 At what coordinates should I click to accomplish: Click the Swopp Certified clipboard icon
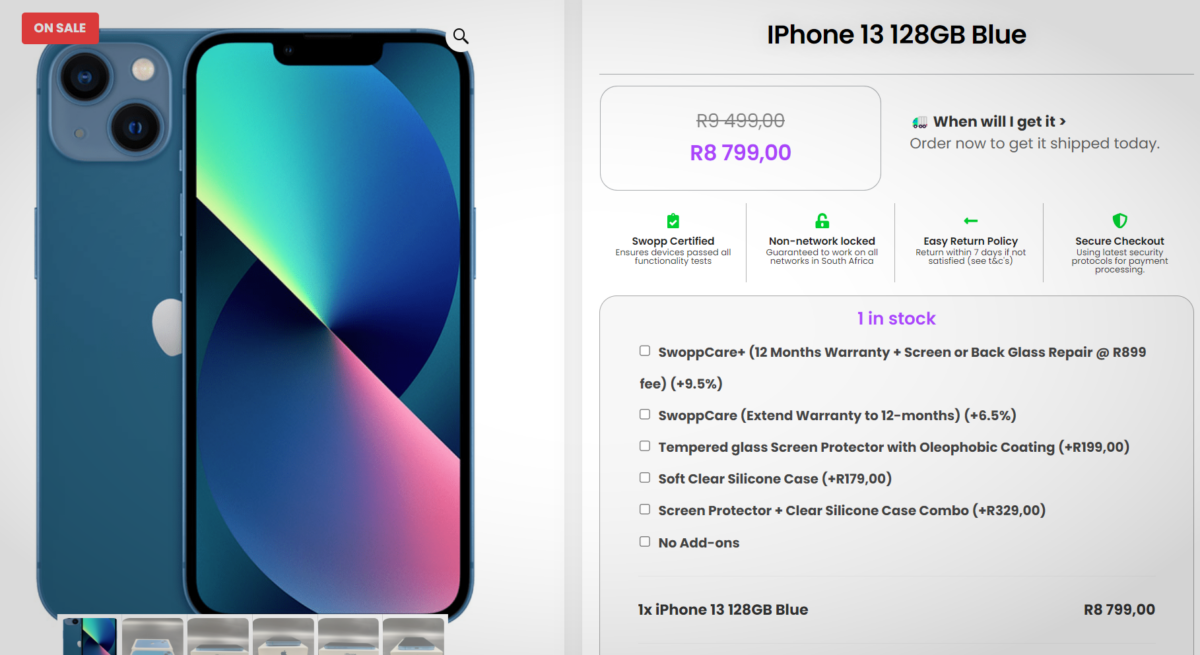click(x=673, y=221)
